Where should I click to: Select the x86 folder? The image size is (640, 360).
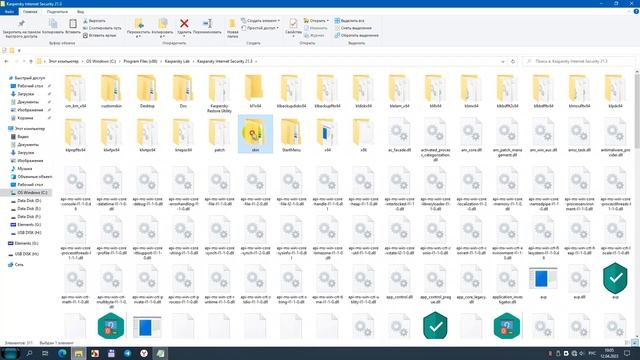363,135
